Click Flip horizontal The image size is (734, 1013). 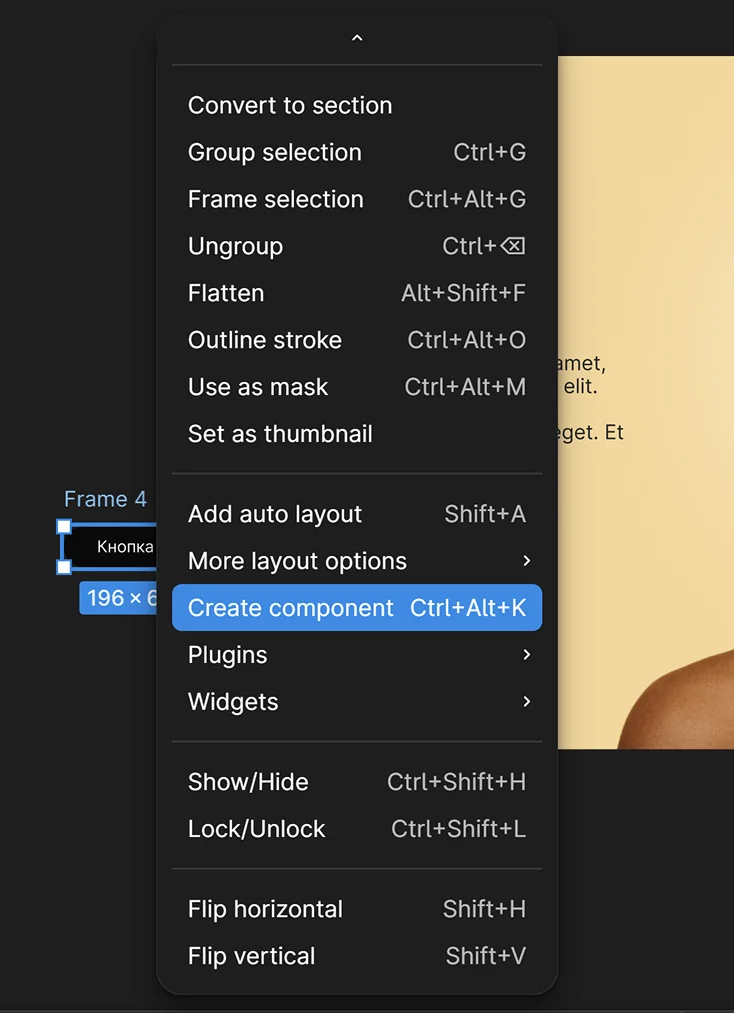click(x=265, y=909)
